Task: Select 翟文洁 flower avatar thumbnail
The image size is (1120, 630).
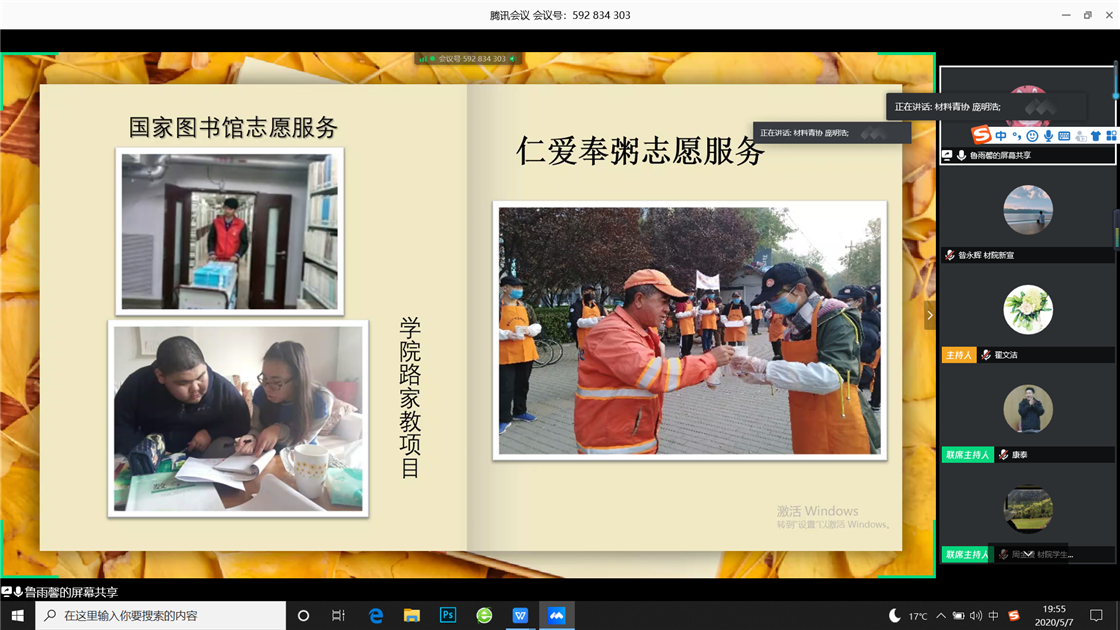Action: (1028, 309)
